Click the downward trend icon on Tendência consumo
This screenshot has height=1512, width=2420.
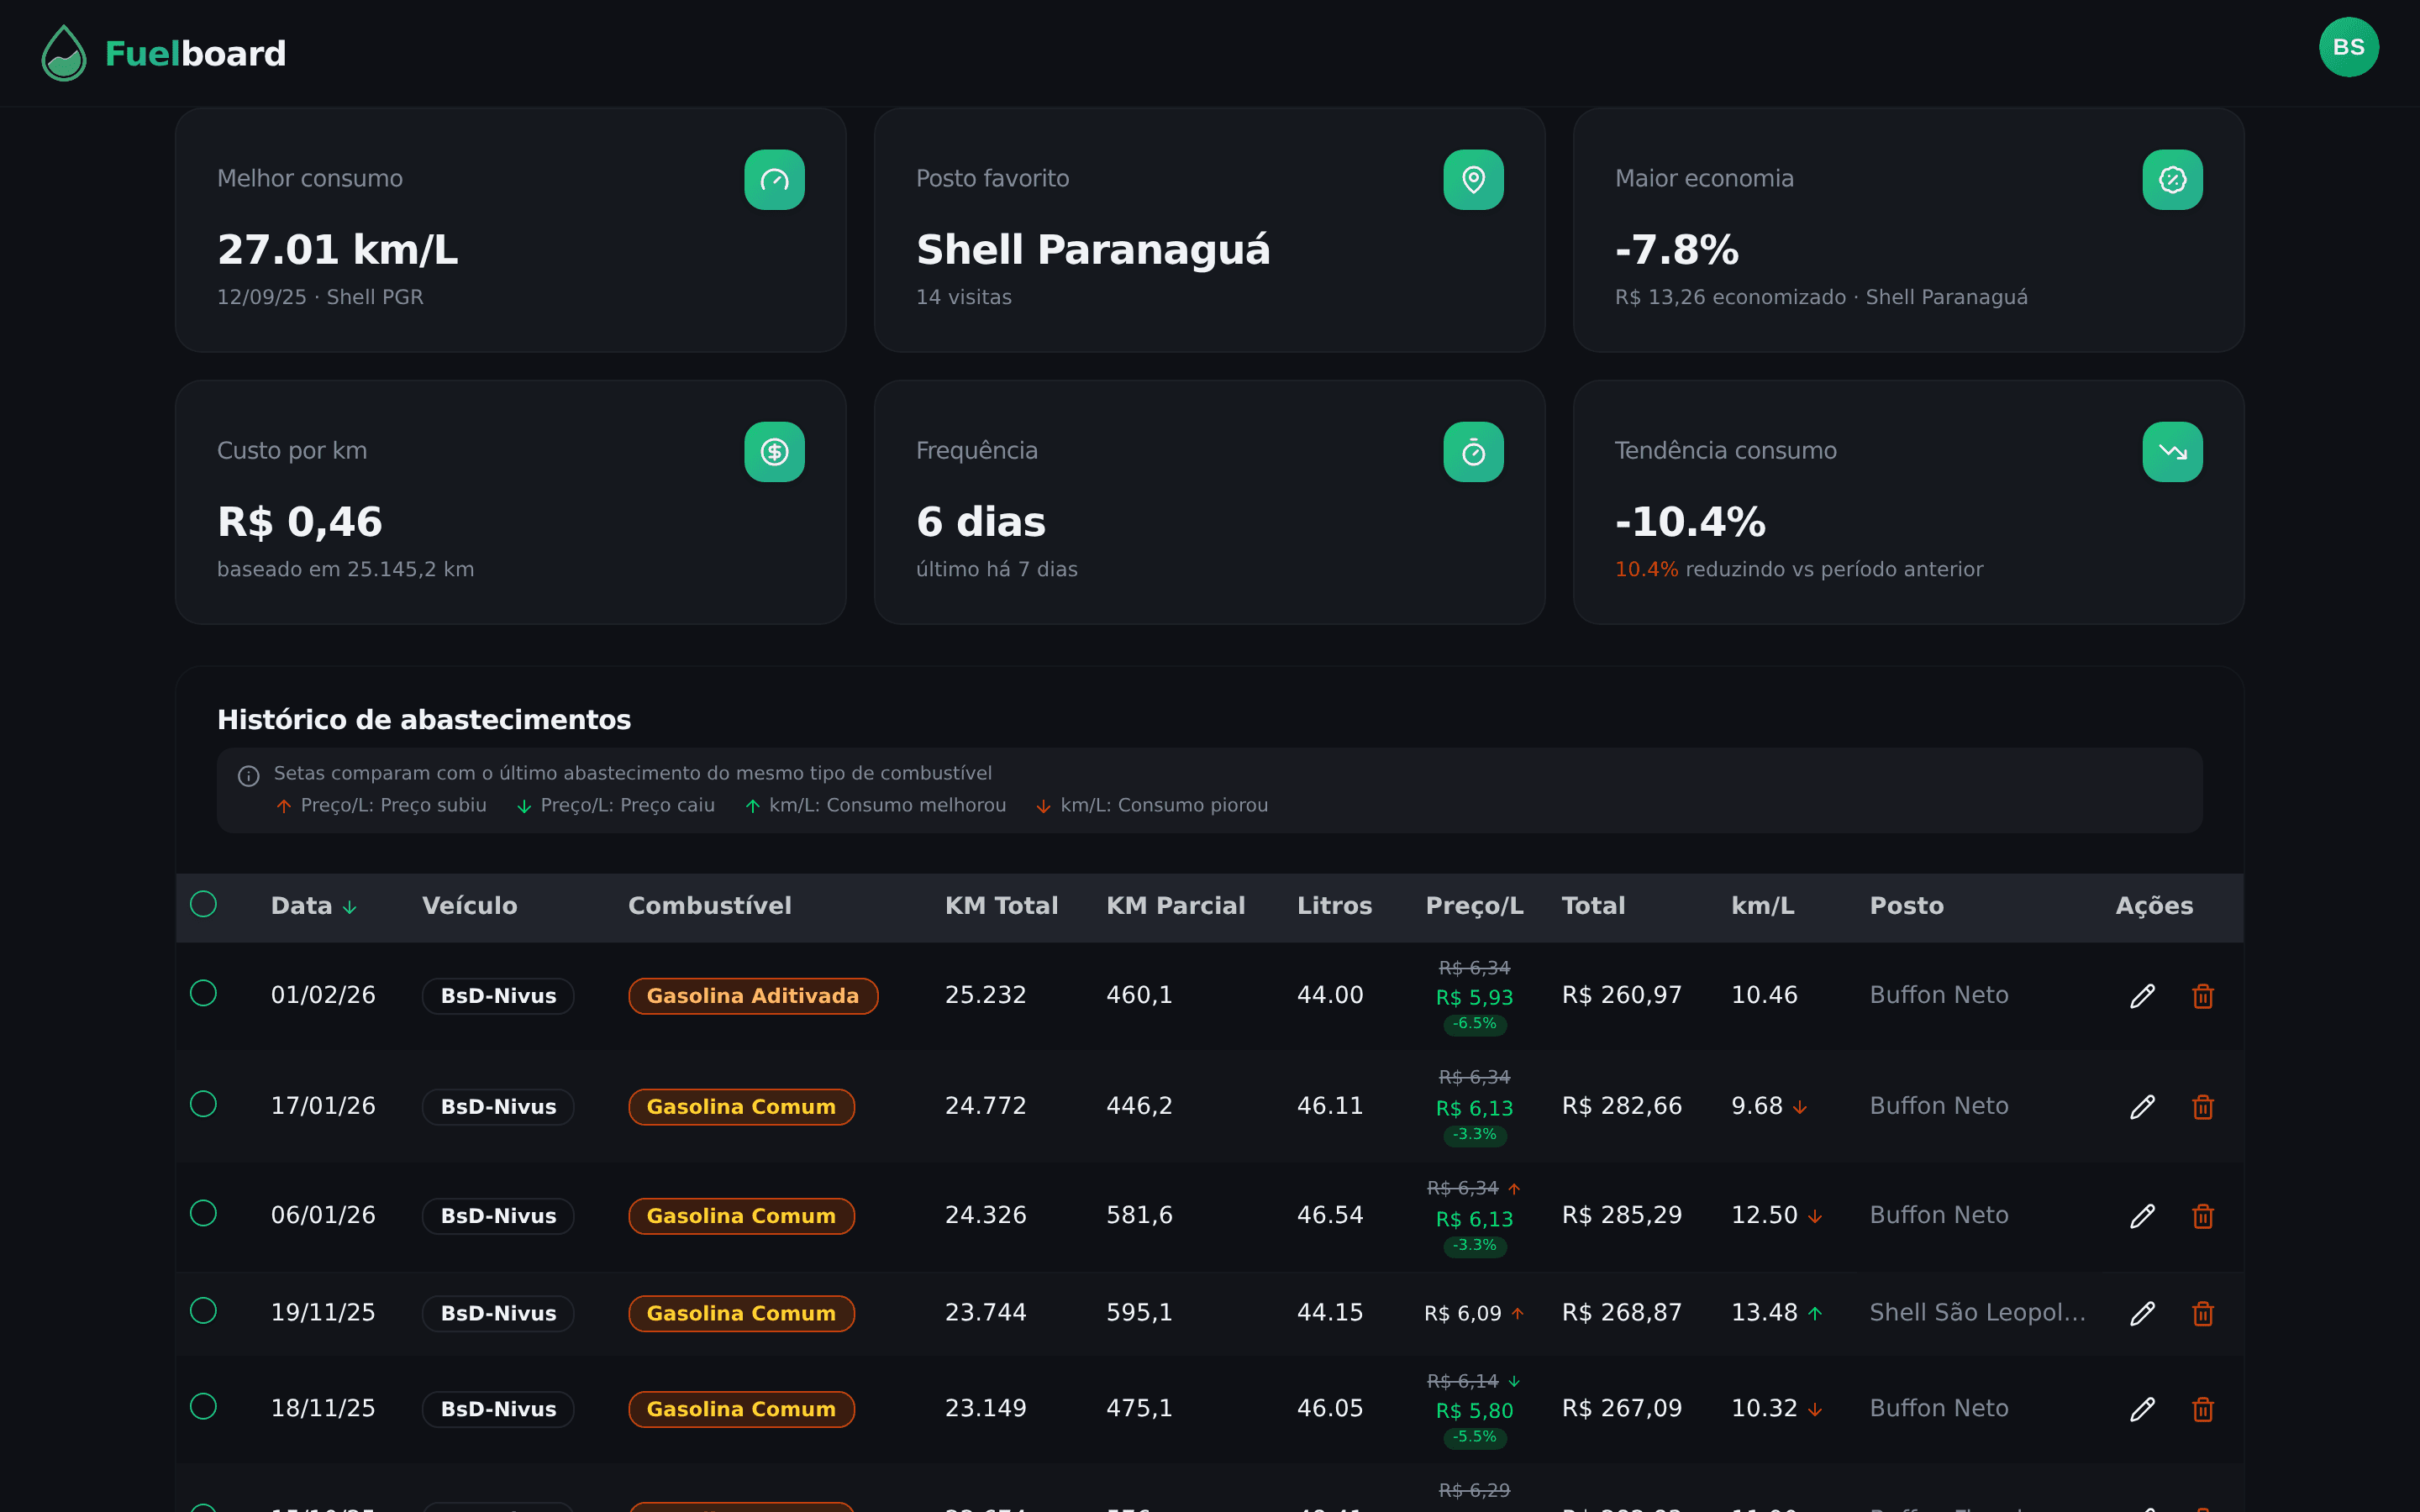click(x=2171, y=452)
